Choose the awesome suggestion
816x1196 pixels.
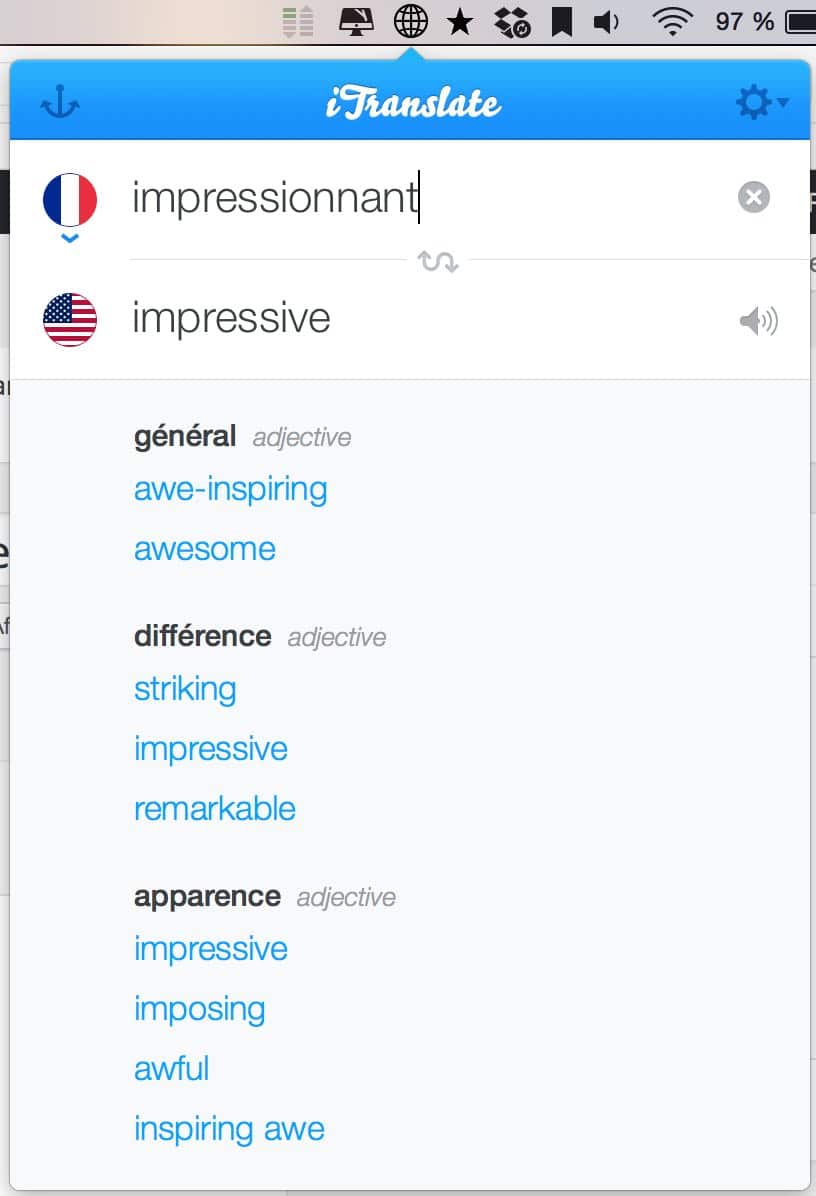point(204,549)
